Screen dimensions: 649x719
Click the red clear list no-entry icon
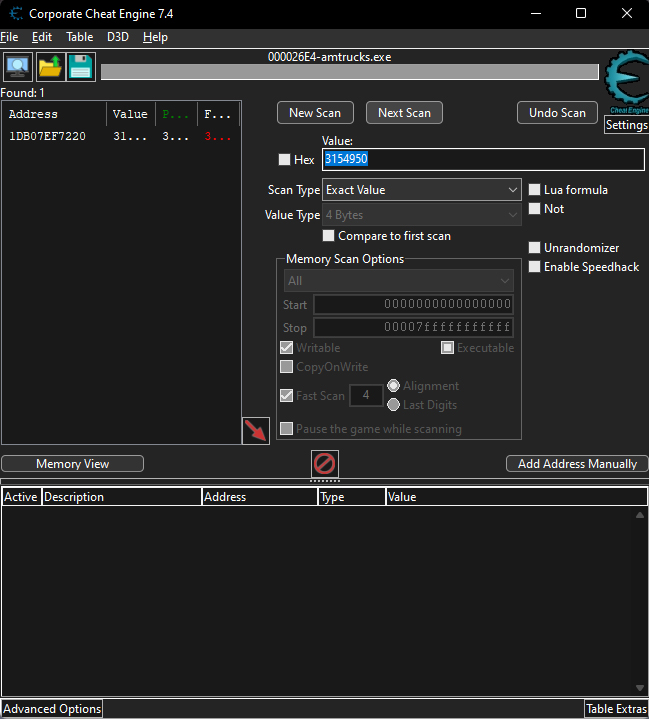tap(325, 464)
